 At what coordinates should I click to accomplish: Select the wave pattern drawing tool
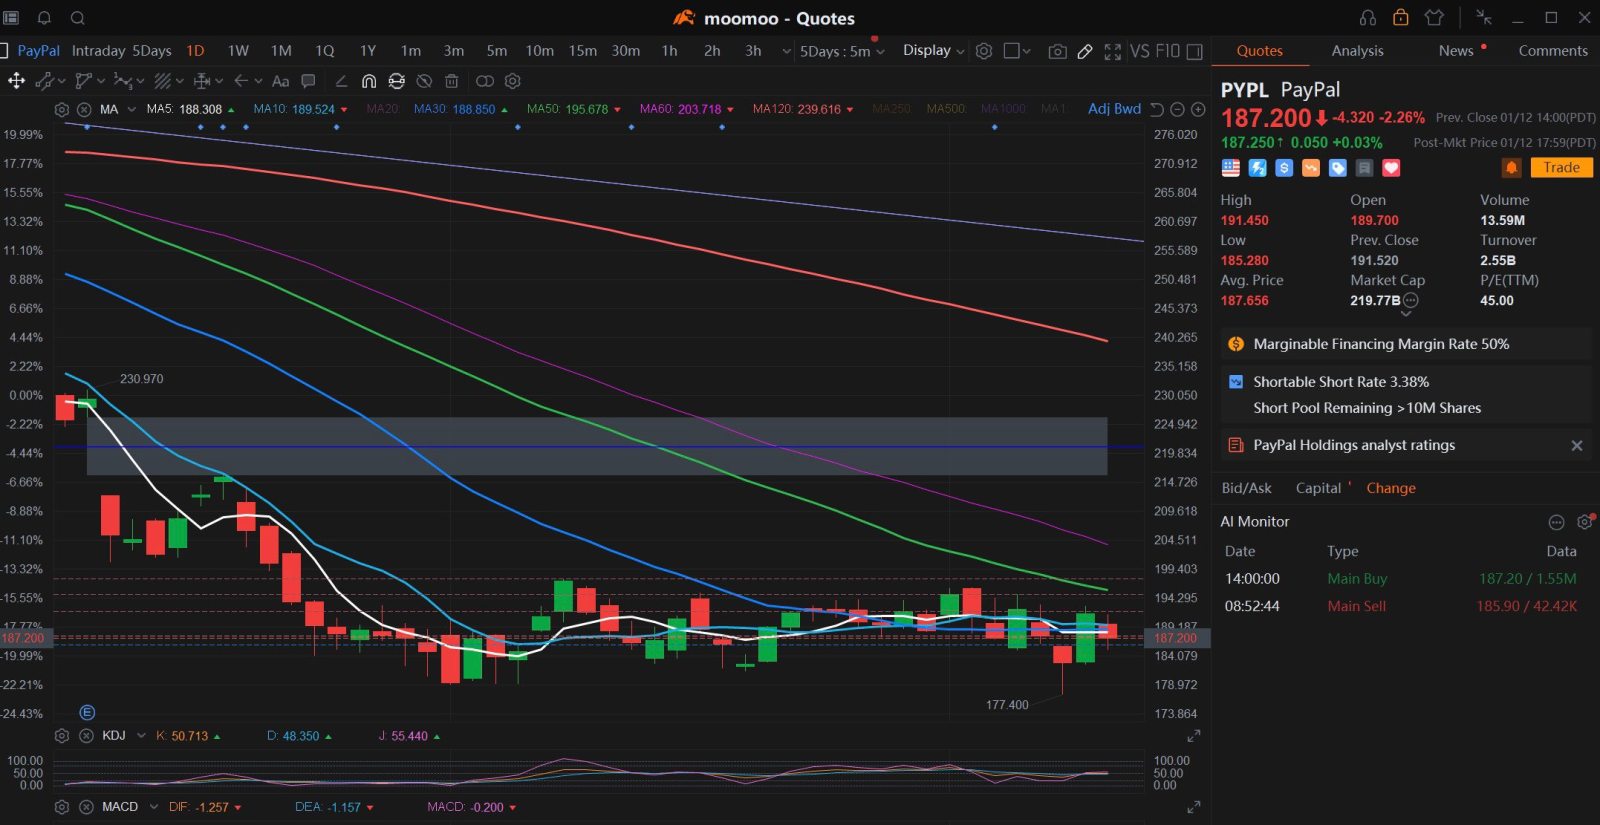tap(124, 81)
